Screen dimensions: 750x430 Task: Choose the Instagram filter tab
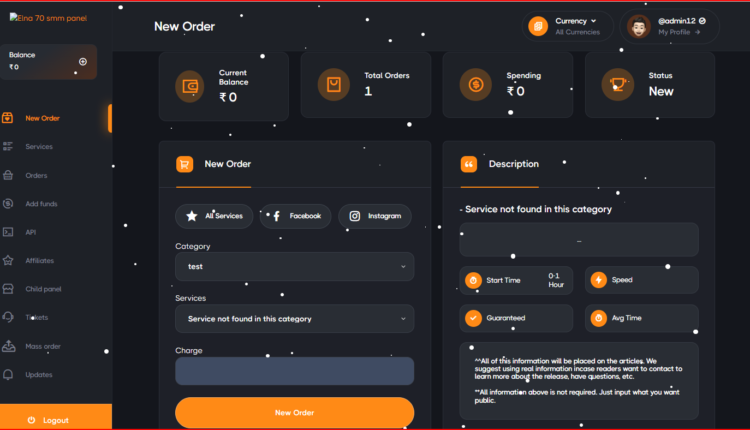pos(375,216)
